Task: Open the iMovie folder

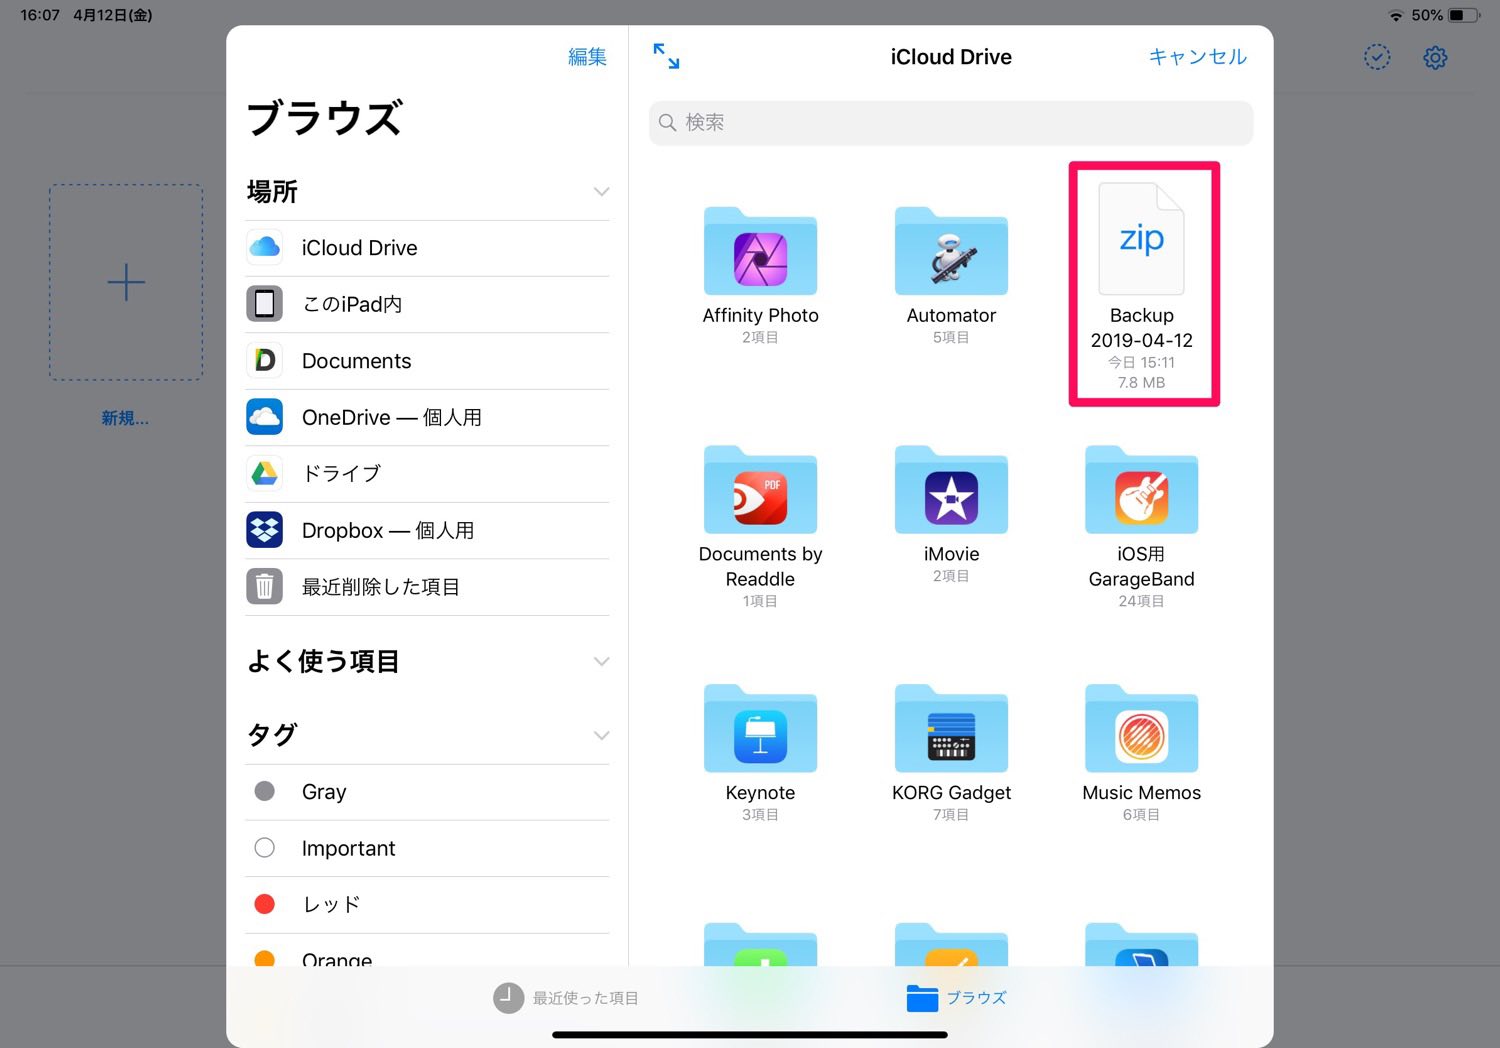Action: (951, 490)
